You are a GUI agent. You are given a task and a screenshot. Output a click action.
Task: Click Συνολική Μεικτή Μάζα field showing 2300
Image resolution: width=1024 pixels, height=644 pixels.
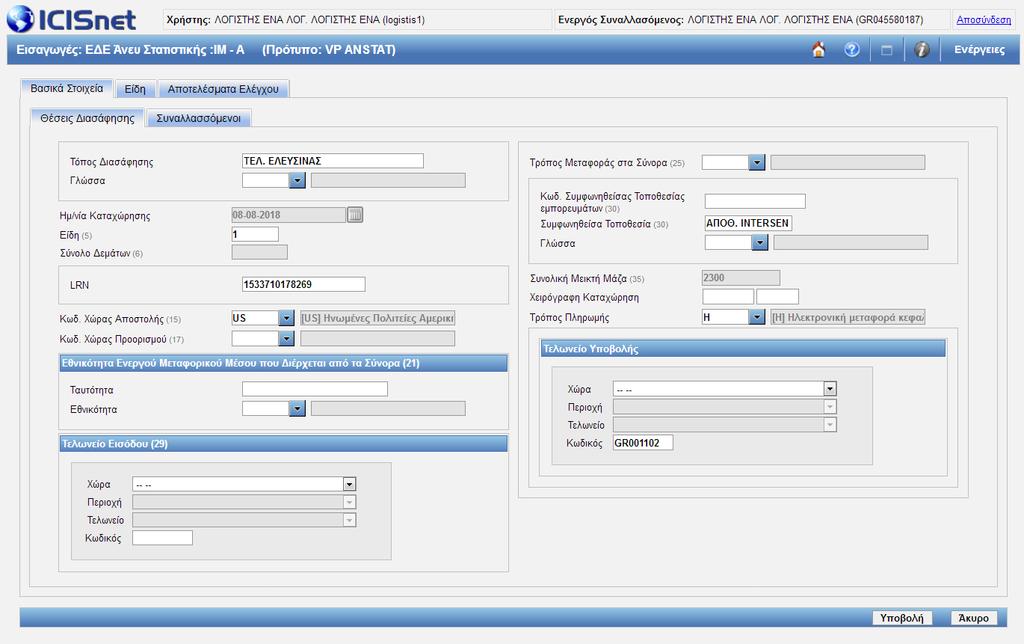click(741, 278)
